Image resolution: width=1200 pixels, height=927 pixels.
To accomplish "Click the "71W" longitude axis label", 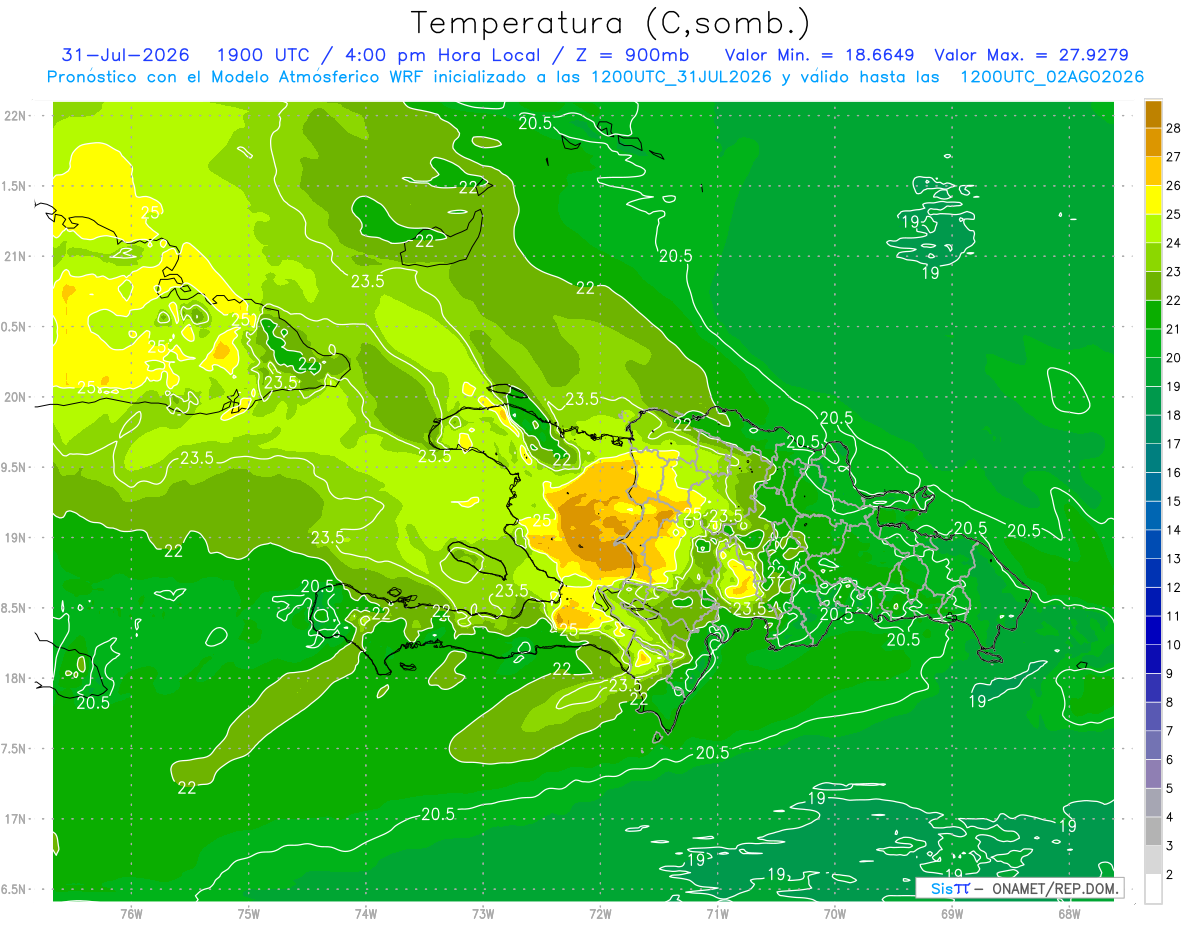I will pos(717,914).
